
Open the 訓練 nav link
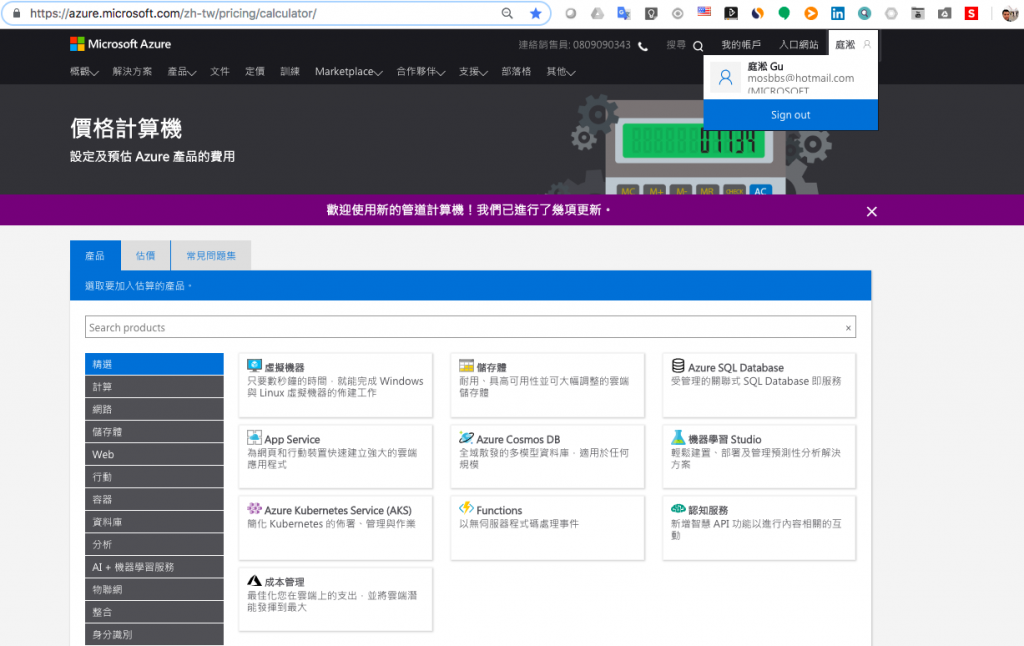click(x=290, y=72)
